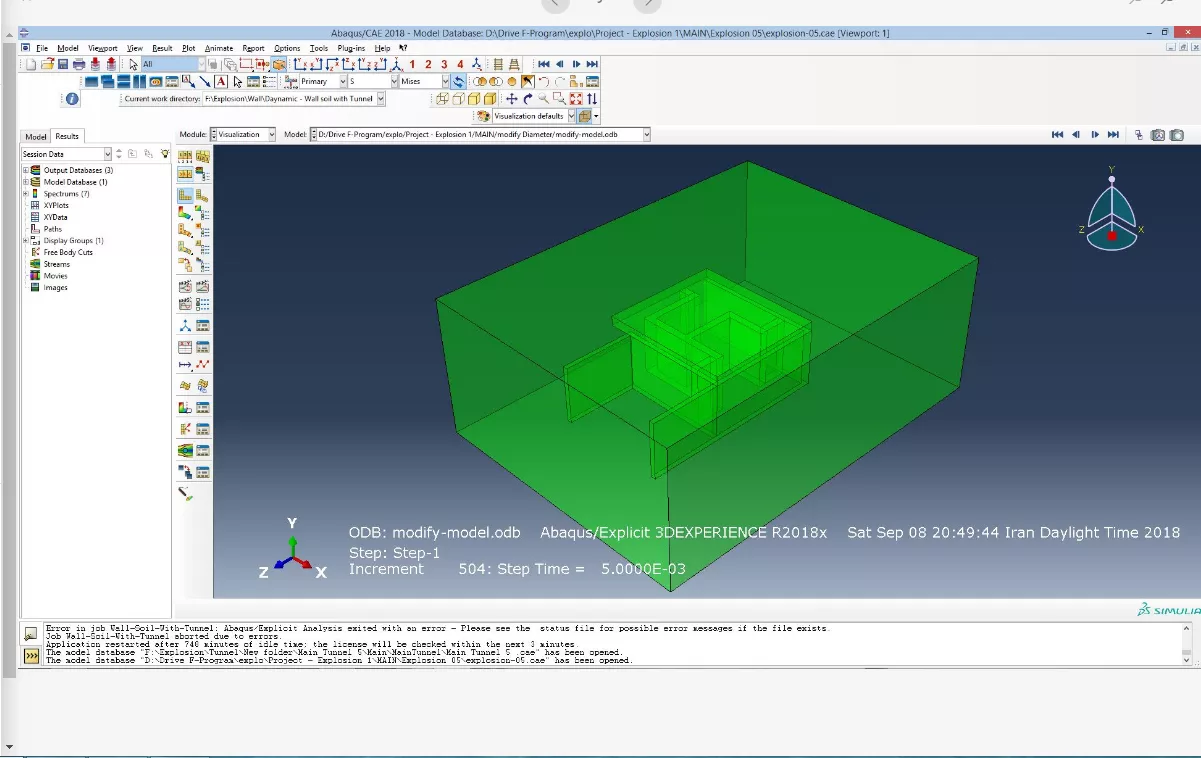Viewport: 1201px width, 758px height.
Task: Open the Plug-ins menu
Action: click(351, 48)
